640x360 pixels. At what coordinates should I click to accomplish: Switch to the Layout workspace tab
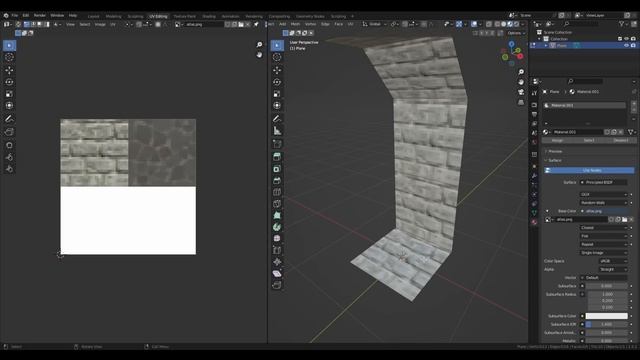click(x=93, y=16)
